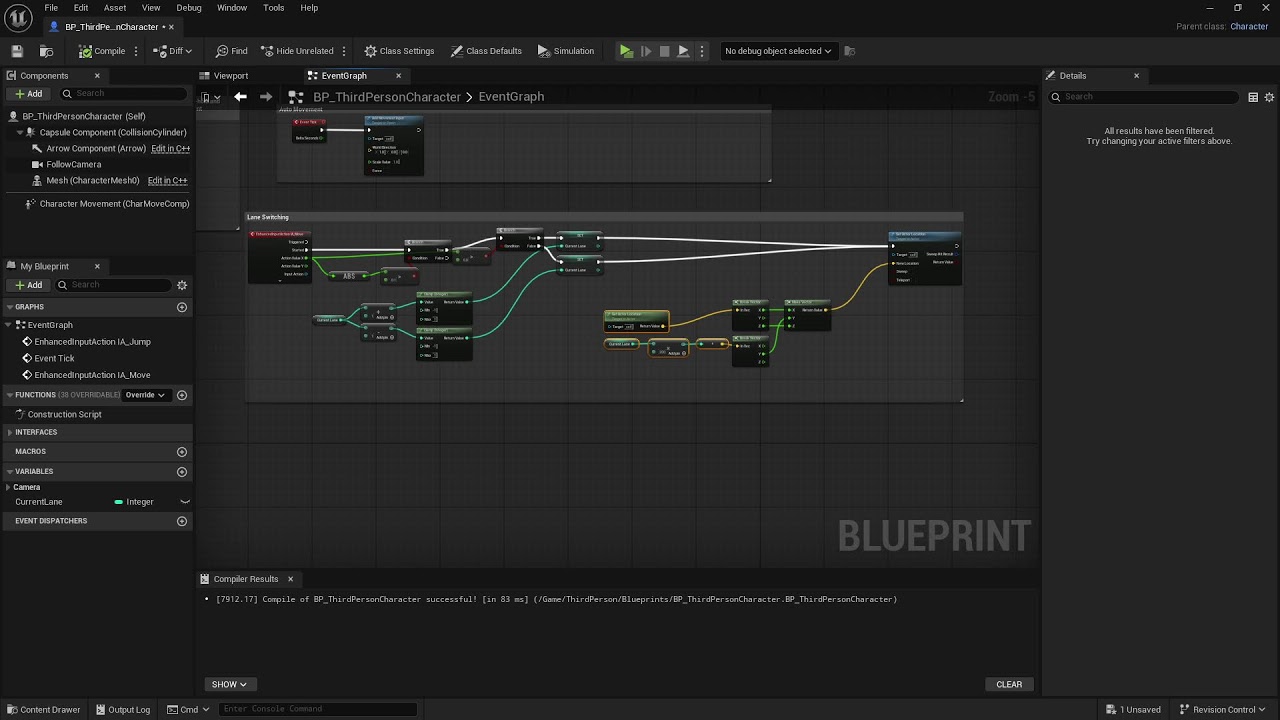Collapse the GRAPHS section
This screenshot has height=720, width=1280.
coord(9,307)
